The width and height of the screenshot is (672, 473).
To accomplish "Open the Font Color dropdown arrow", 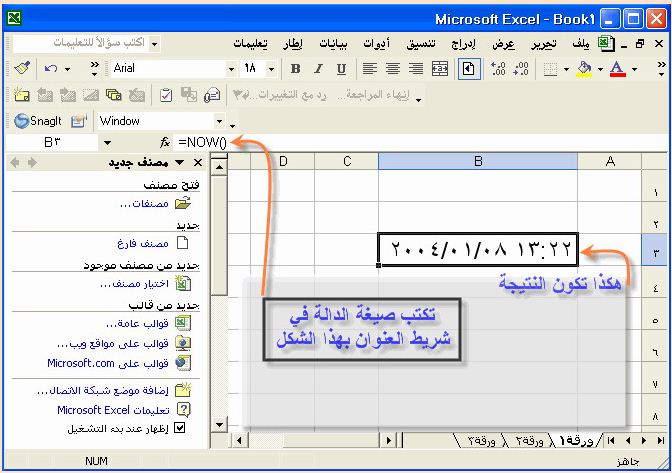I will 634,69.
